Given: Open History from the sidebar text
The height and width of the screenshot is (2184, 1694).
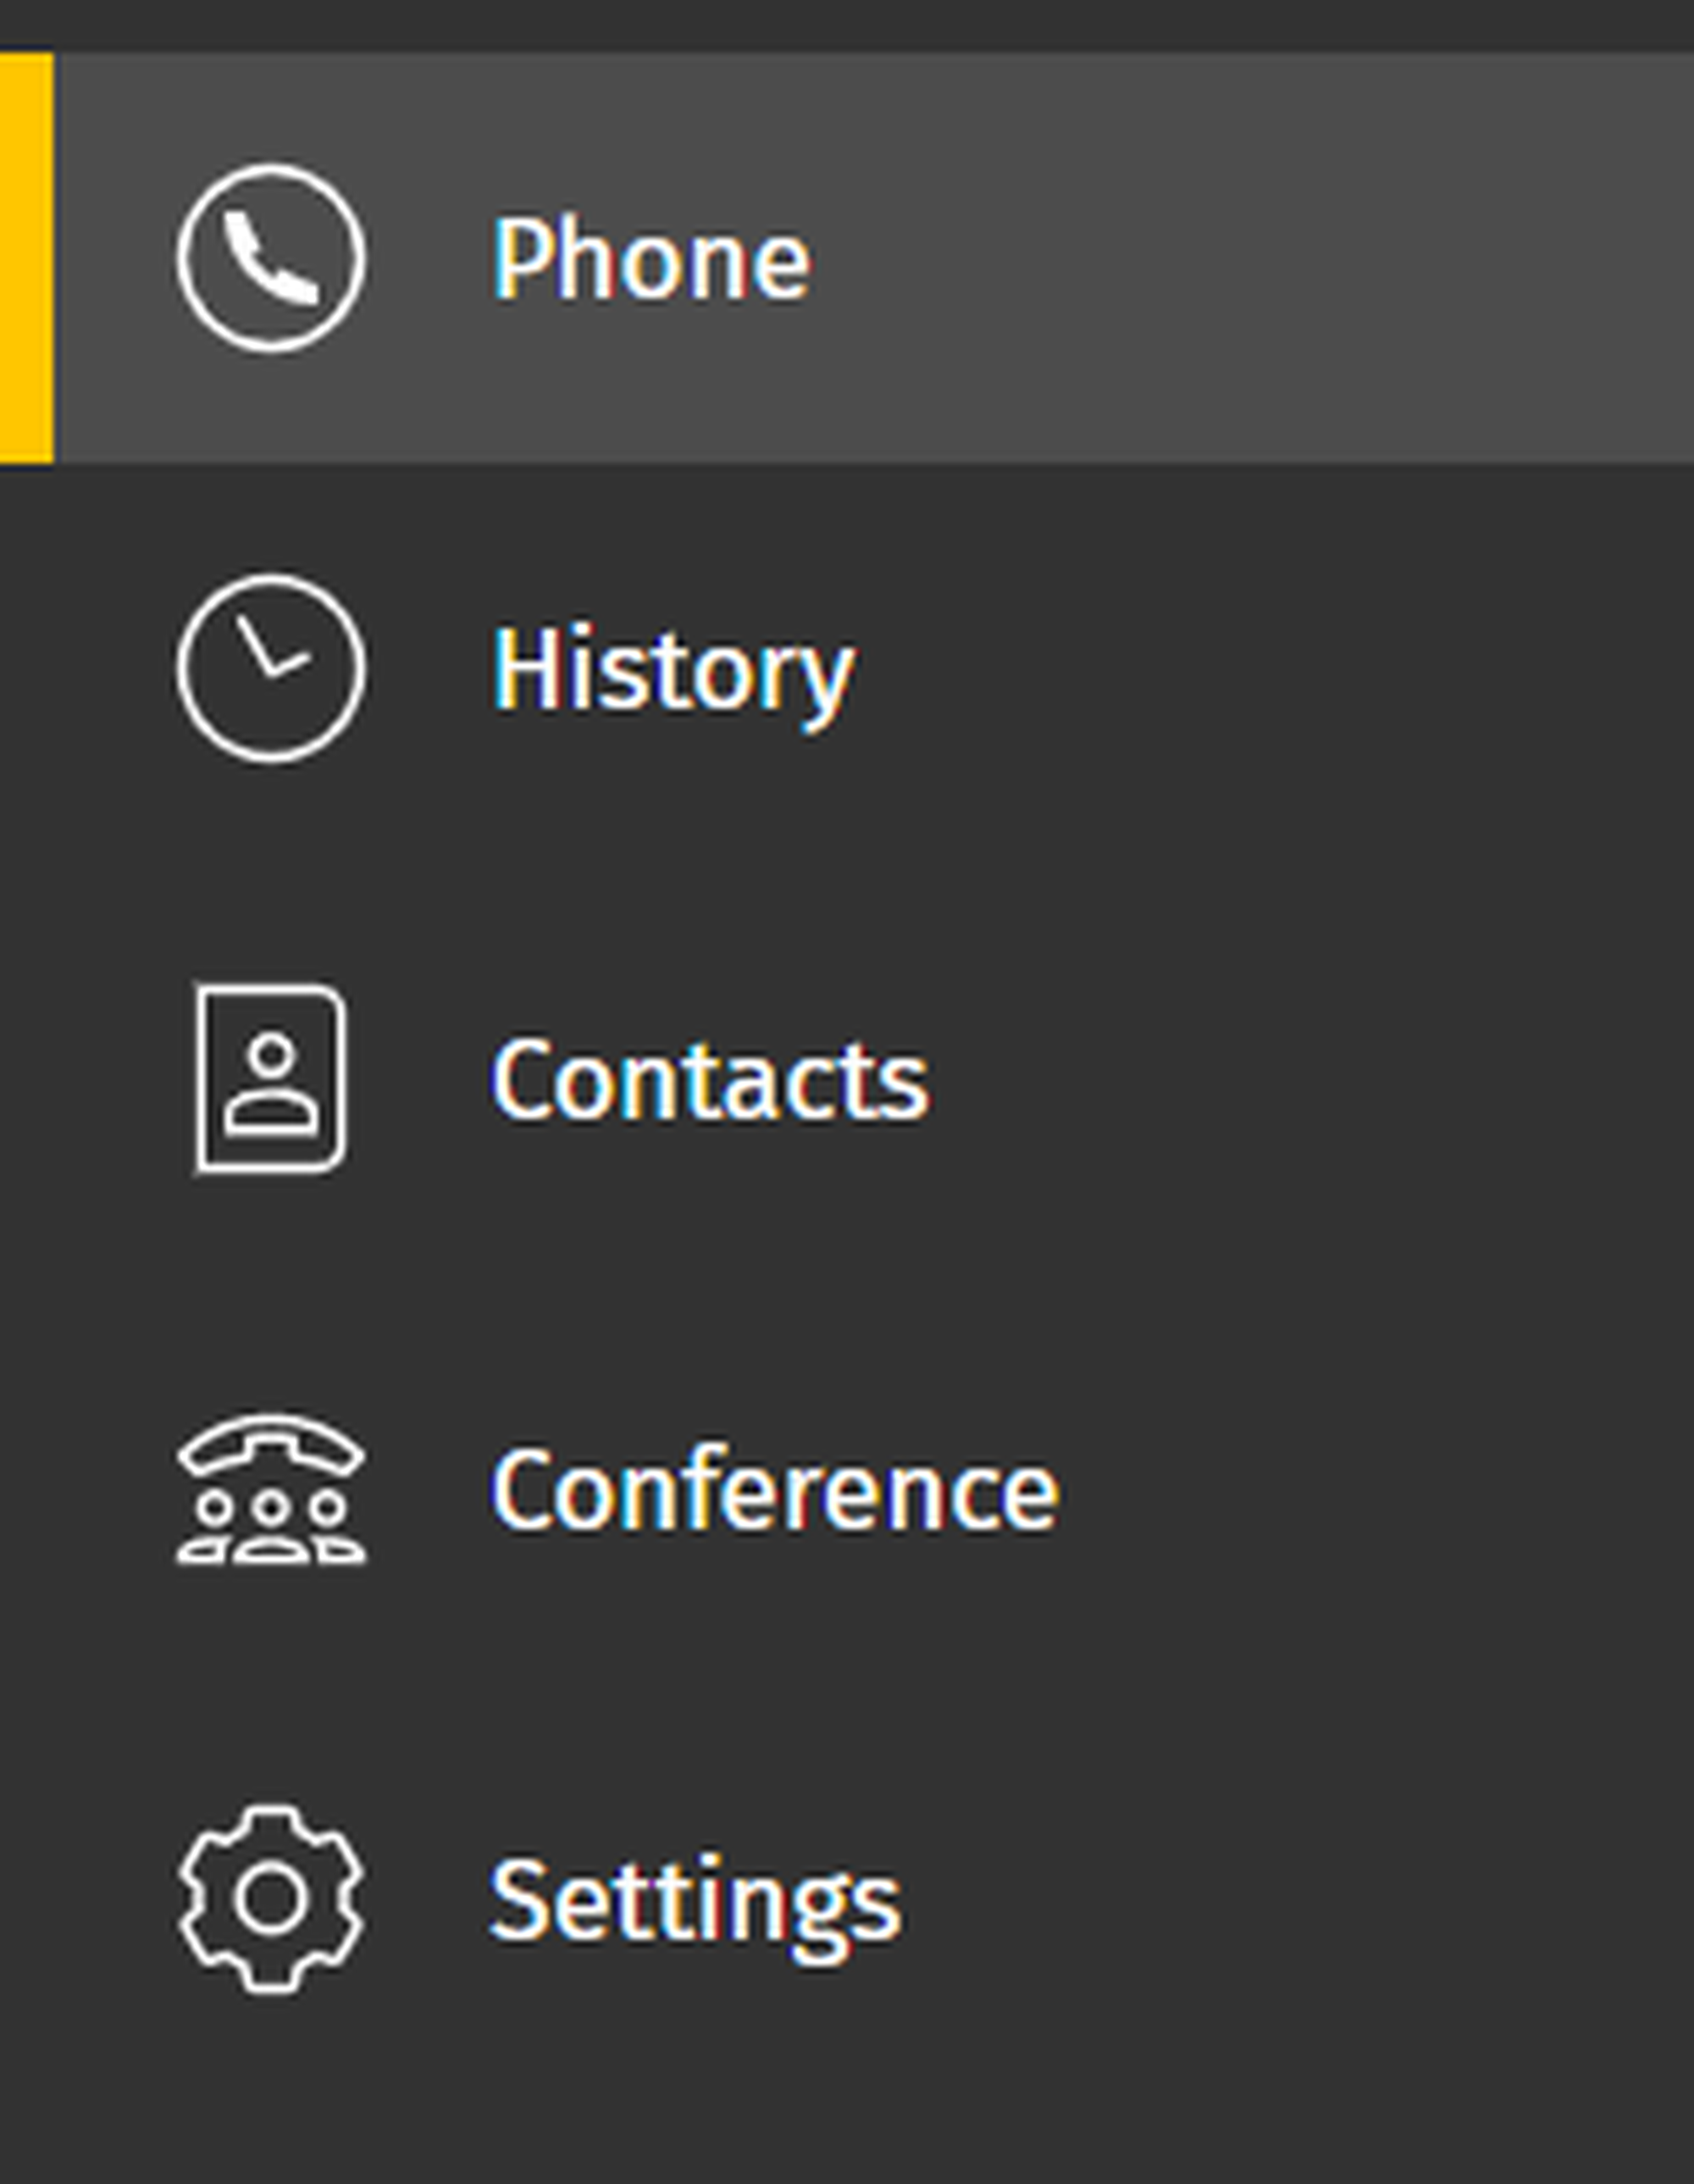Looking at the screenshot, I should point(673,670).
